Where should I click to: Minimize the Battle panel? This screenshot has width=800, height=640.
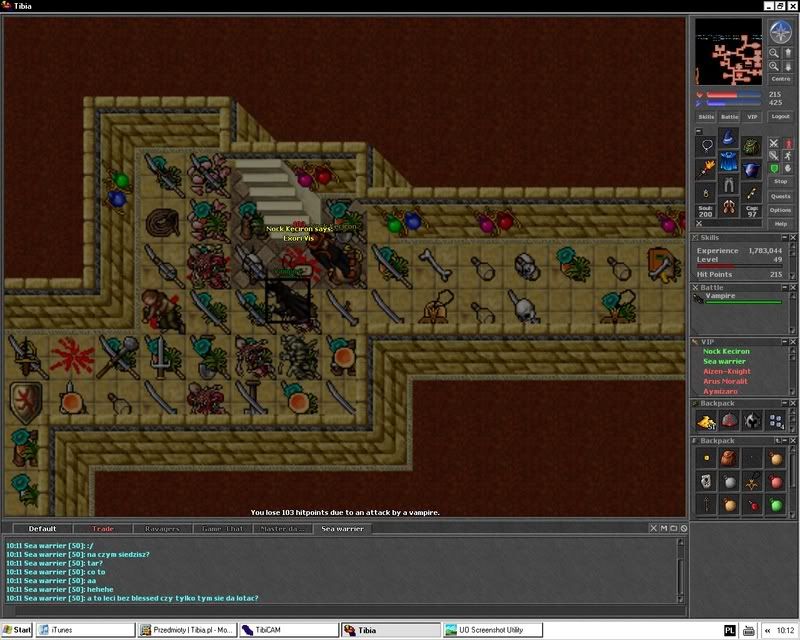click(x=785, y=287)
